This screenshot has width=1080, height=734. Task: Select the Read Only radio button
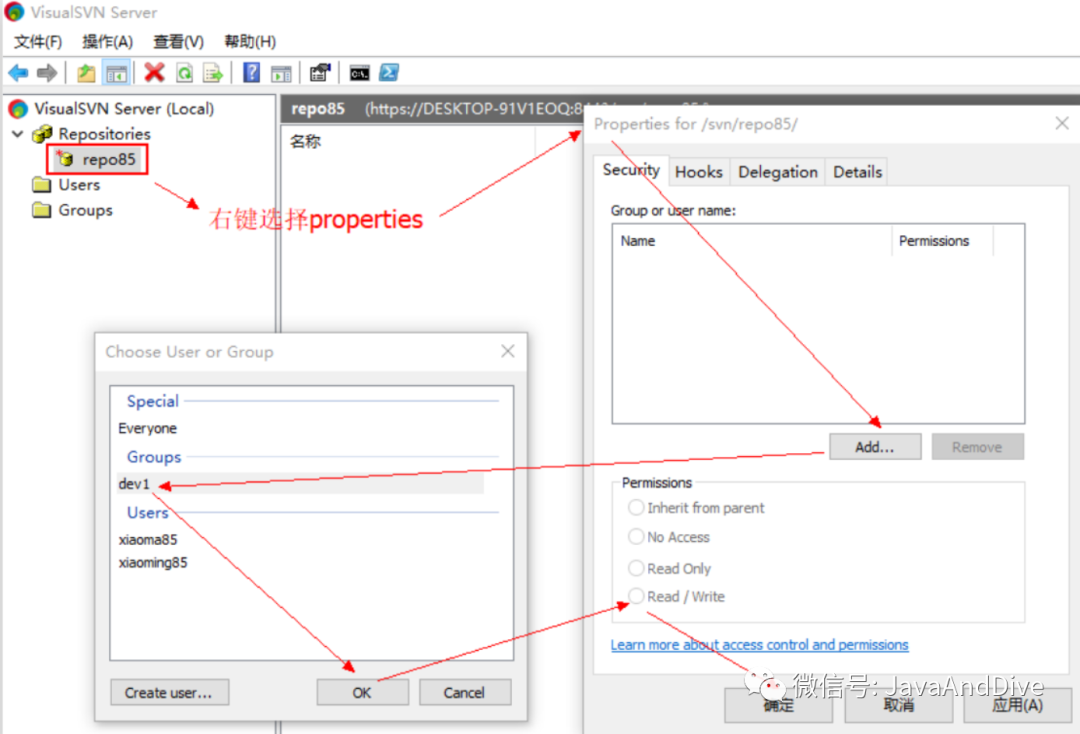[636, 568]
